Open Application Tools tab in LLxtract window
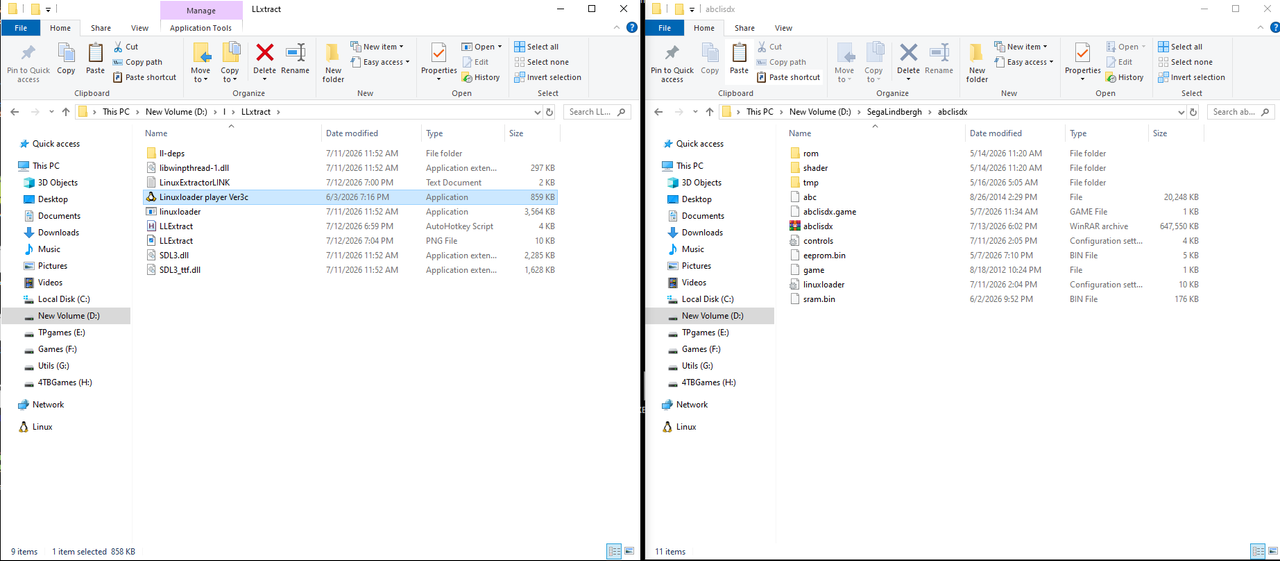Image resolution: width=1280 pixels, height=561 pixels. (x=201, y=28)
